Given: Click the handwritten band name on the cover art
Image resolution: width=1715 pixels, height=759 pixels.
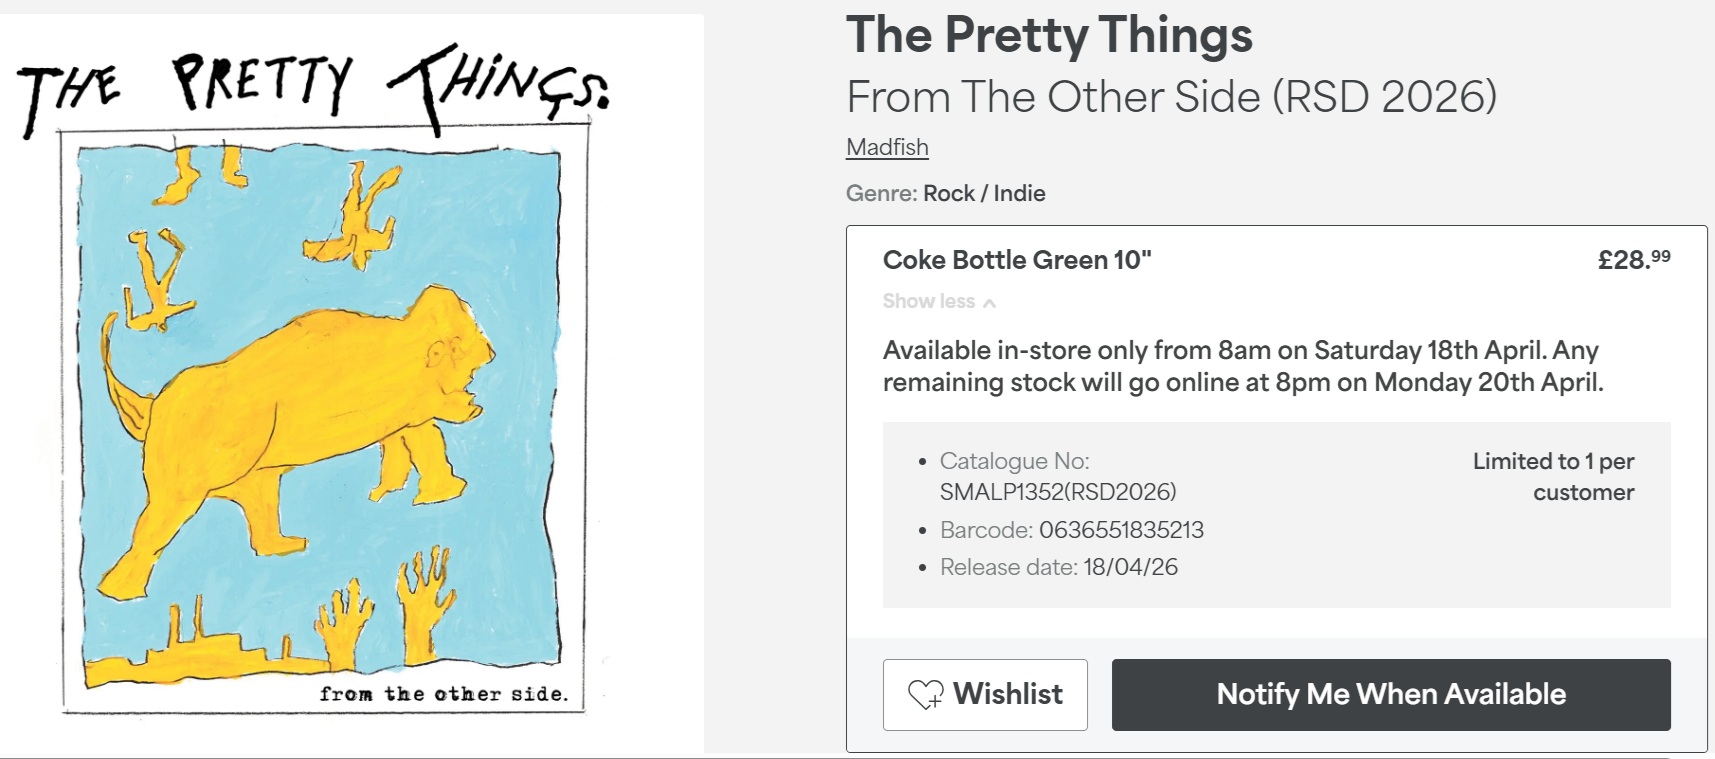Looking at the screenshot, I should pyautogui.click(x=310, y=88).
